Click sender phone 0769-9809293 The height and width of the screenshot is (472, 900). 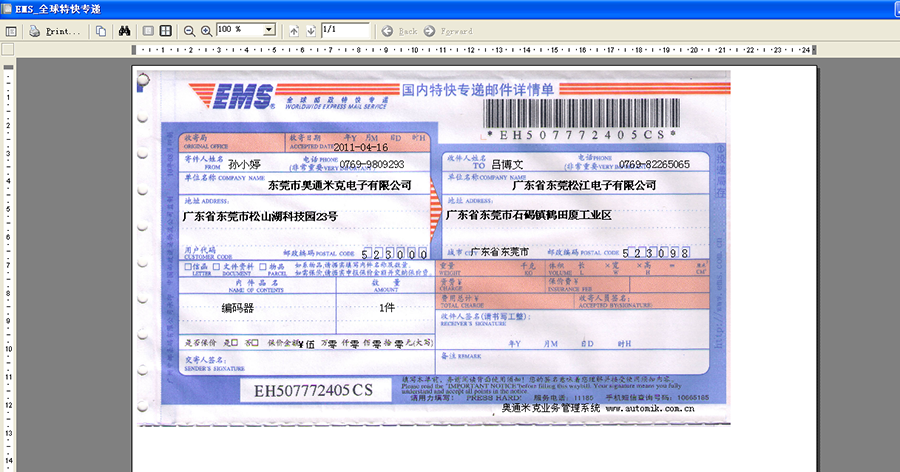(x=372, y=164)
